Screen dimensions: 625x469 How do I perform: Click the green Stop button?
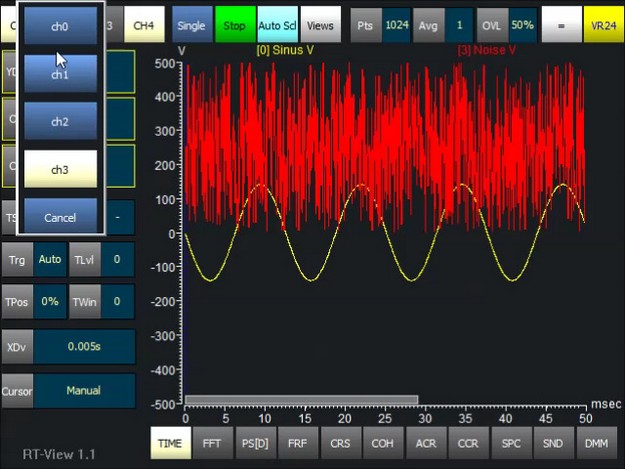click(x=233, y=24)
